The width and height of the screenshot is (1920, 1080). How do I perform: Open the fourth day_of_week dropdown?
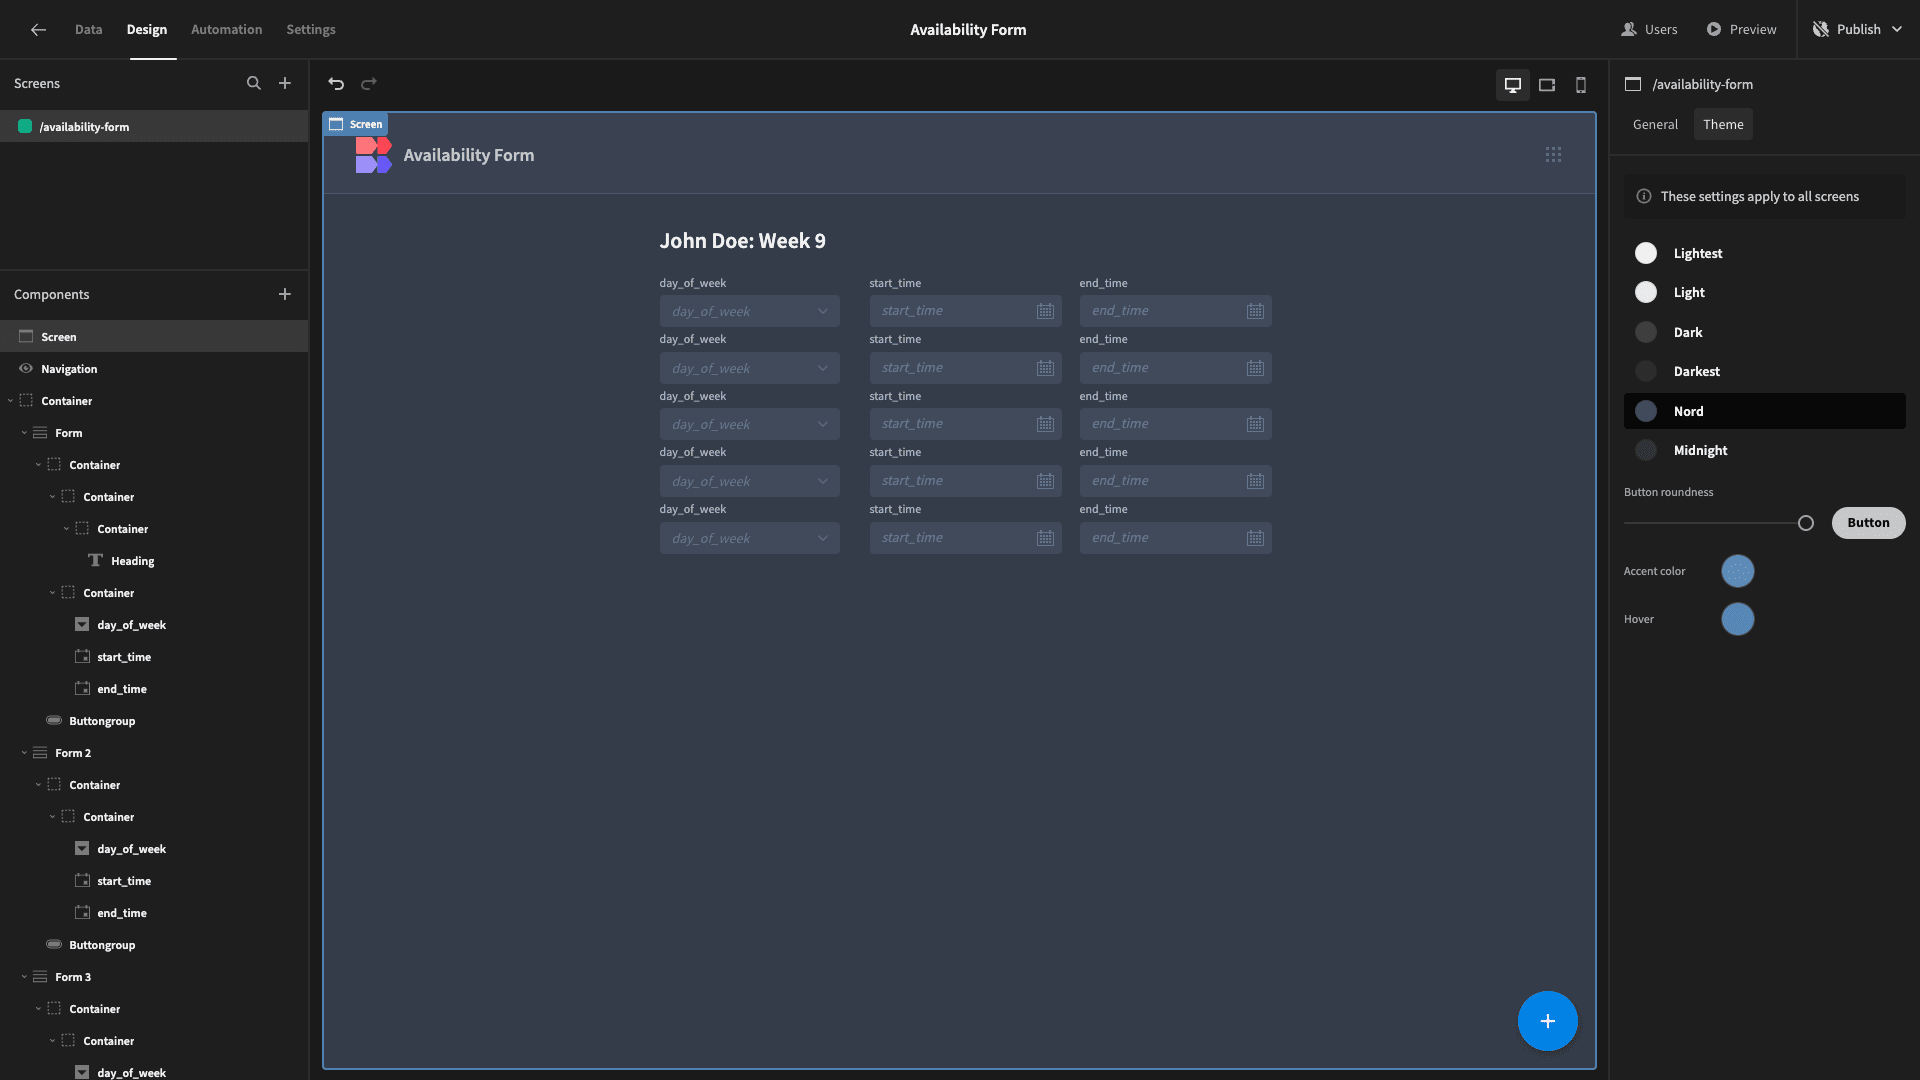pyautogui.click(x=749, y=481)
